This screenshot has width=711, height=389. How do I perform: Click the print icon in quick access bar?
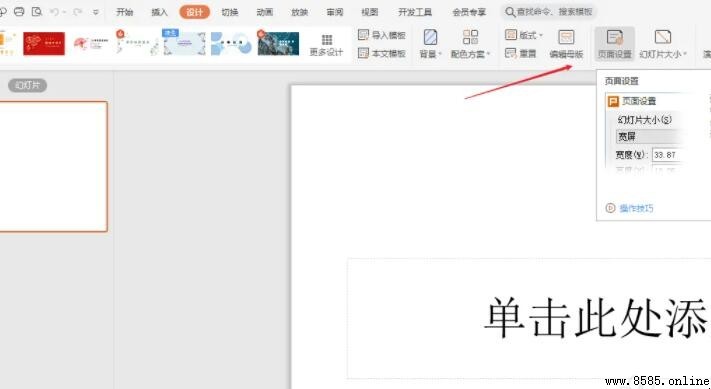coord(19,12)
